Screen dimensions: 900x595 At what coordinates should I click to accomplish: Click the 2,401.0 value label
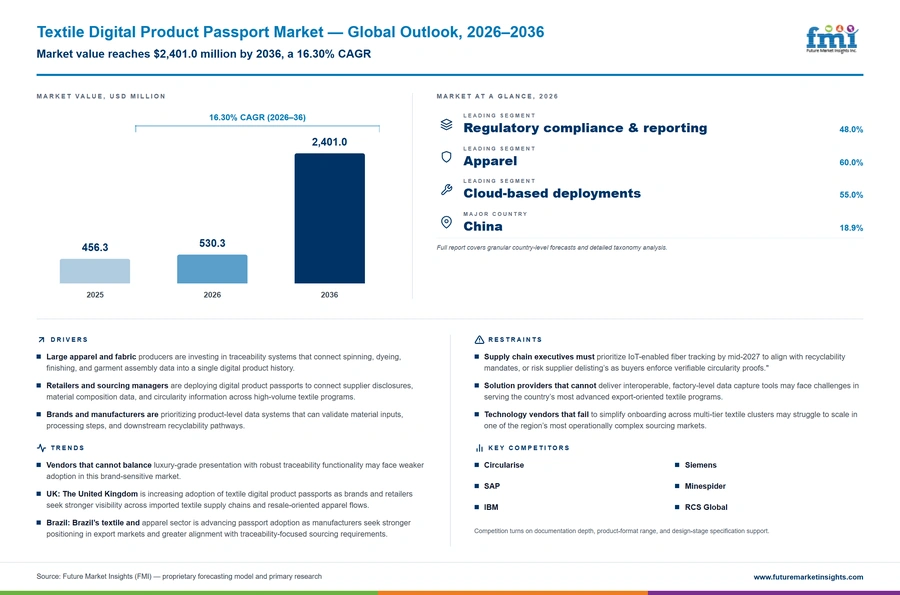point(329,142)
